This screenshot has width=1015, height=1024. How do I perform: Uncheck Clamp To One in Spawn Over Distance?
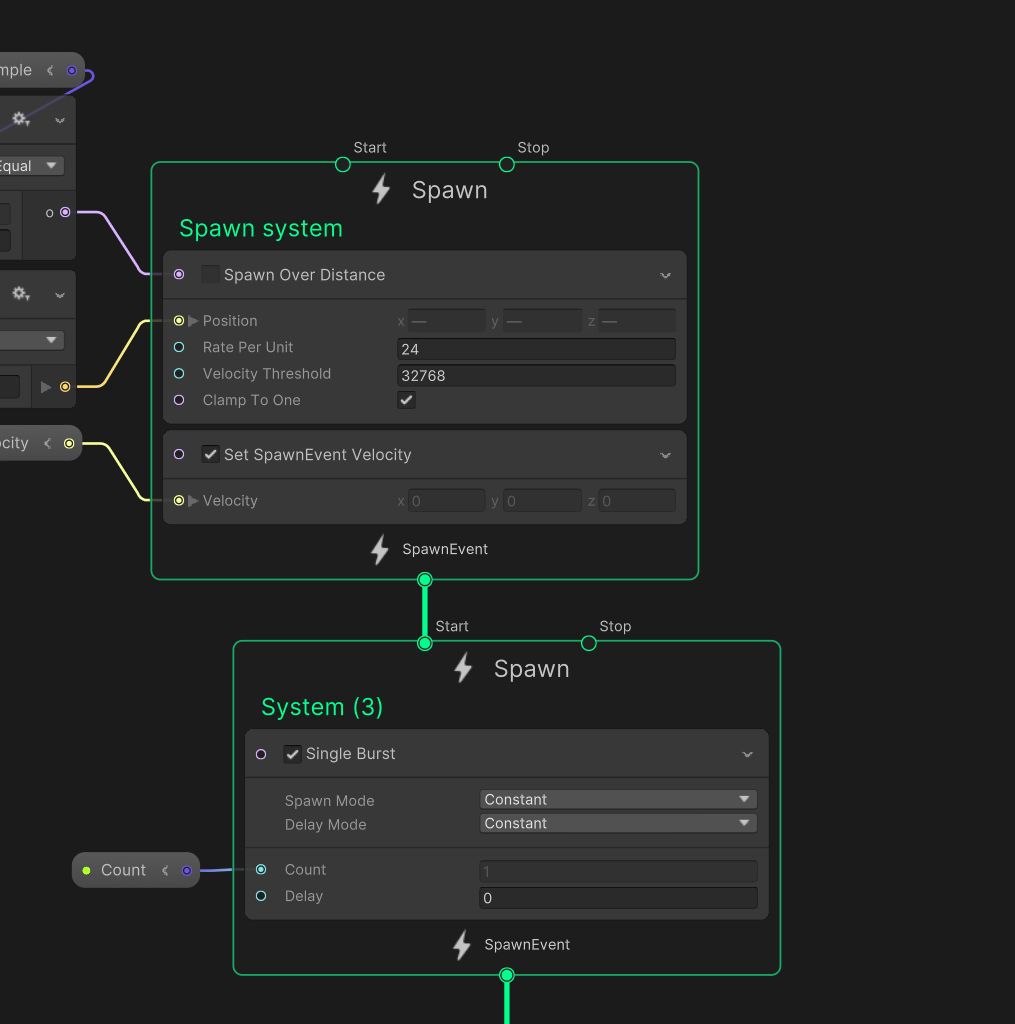tap(406, 400)
